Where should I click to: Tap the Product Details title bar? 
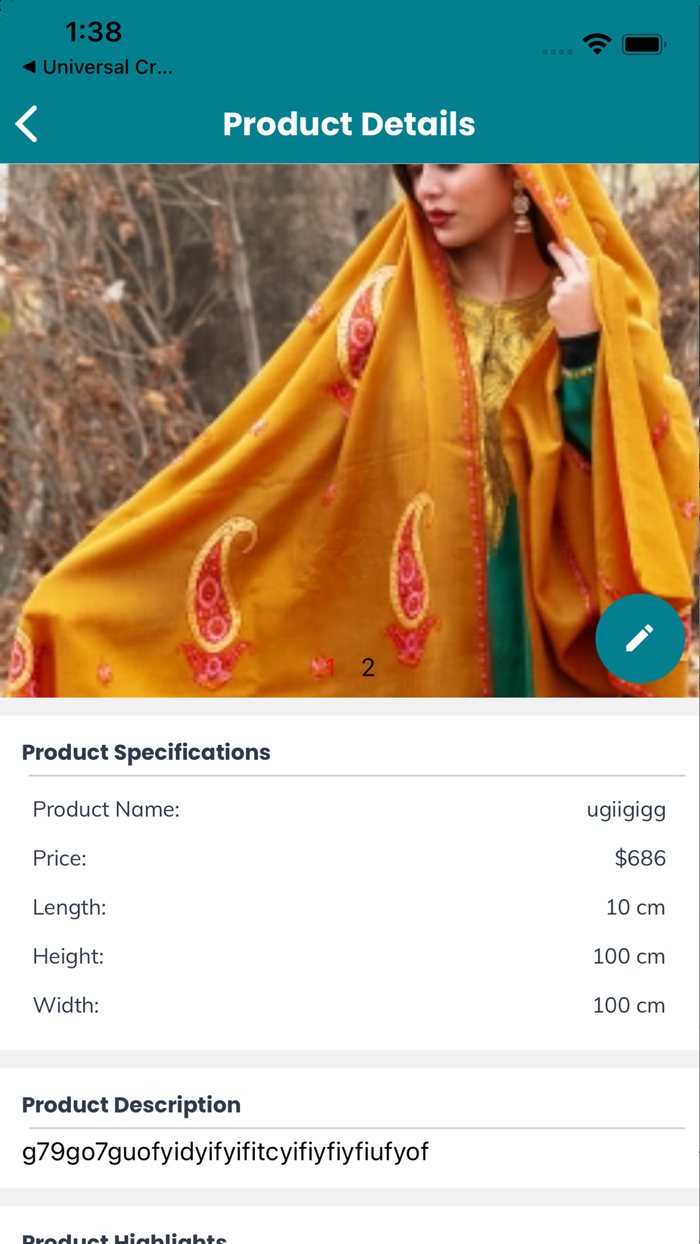pyautogui.click(x=349, y=123)
